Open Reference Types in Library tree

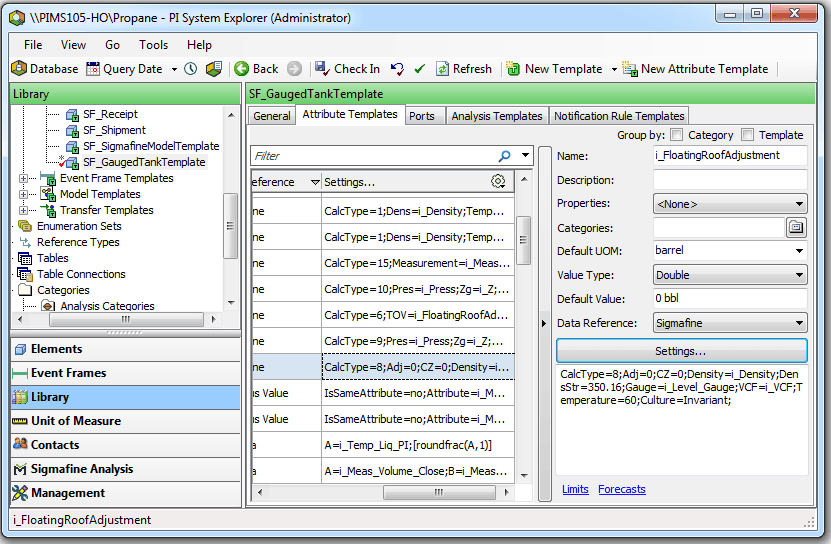click(78, 242)
